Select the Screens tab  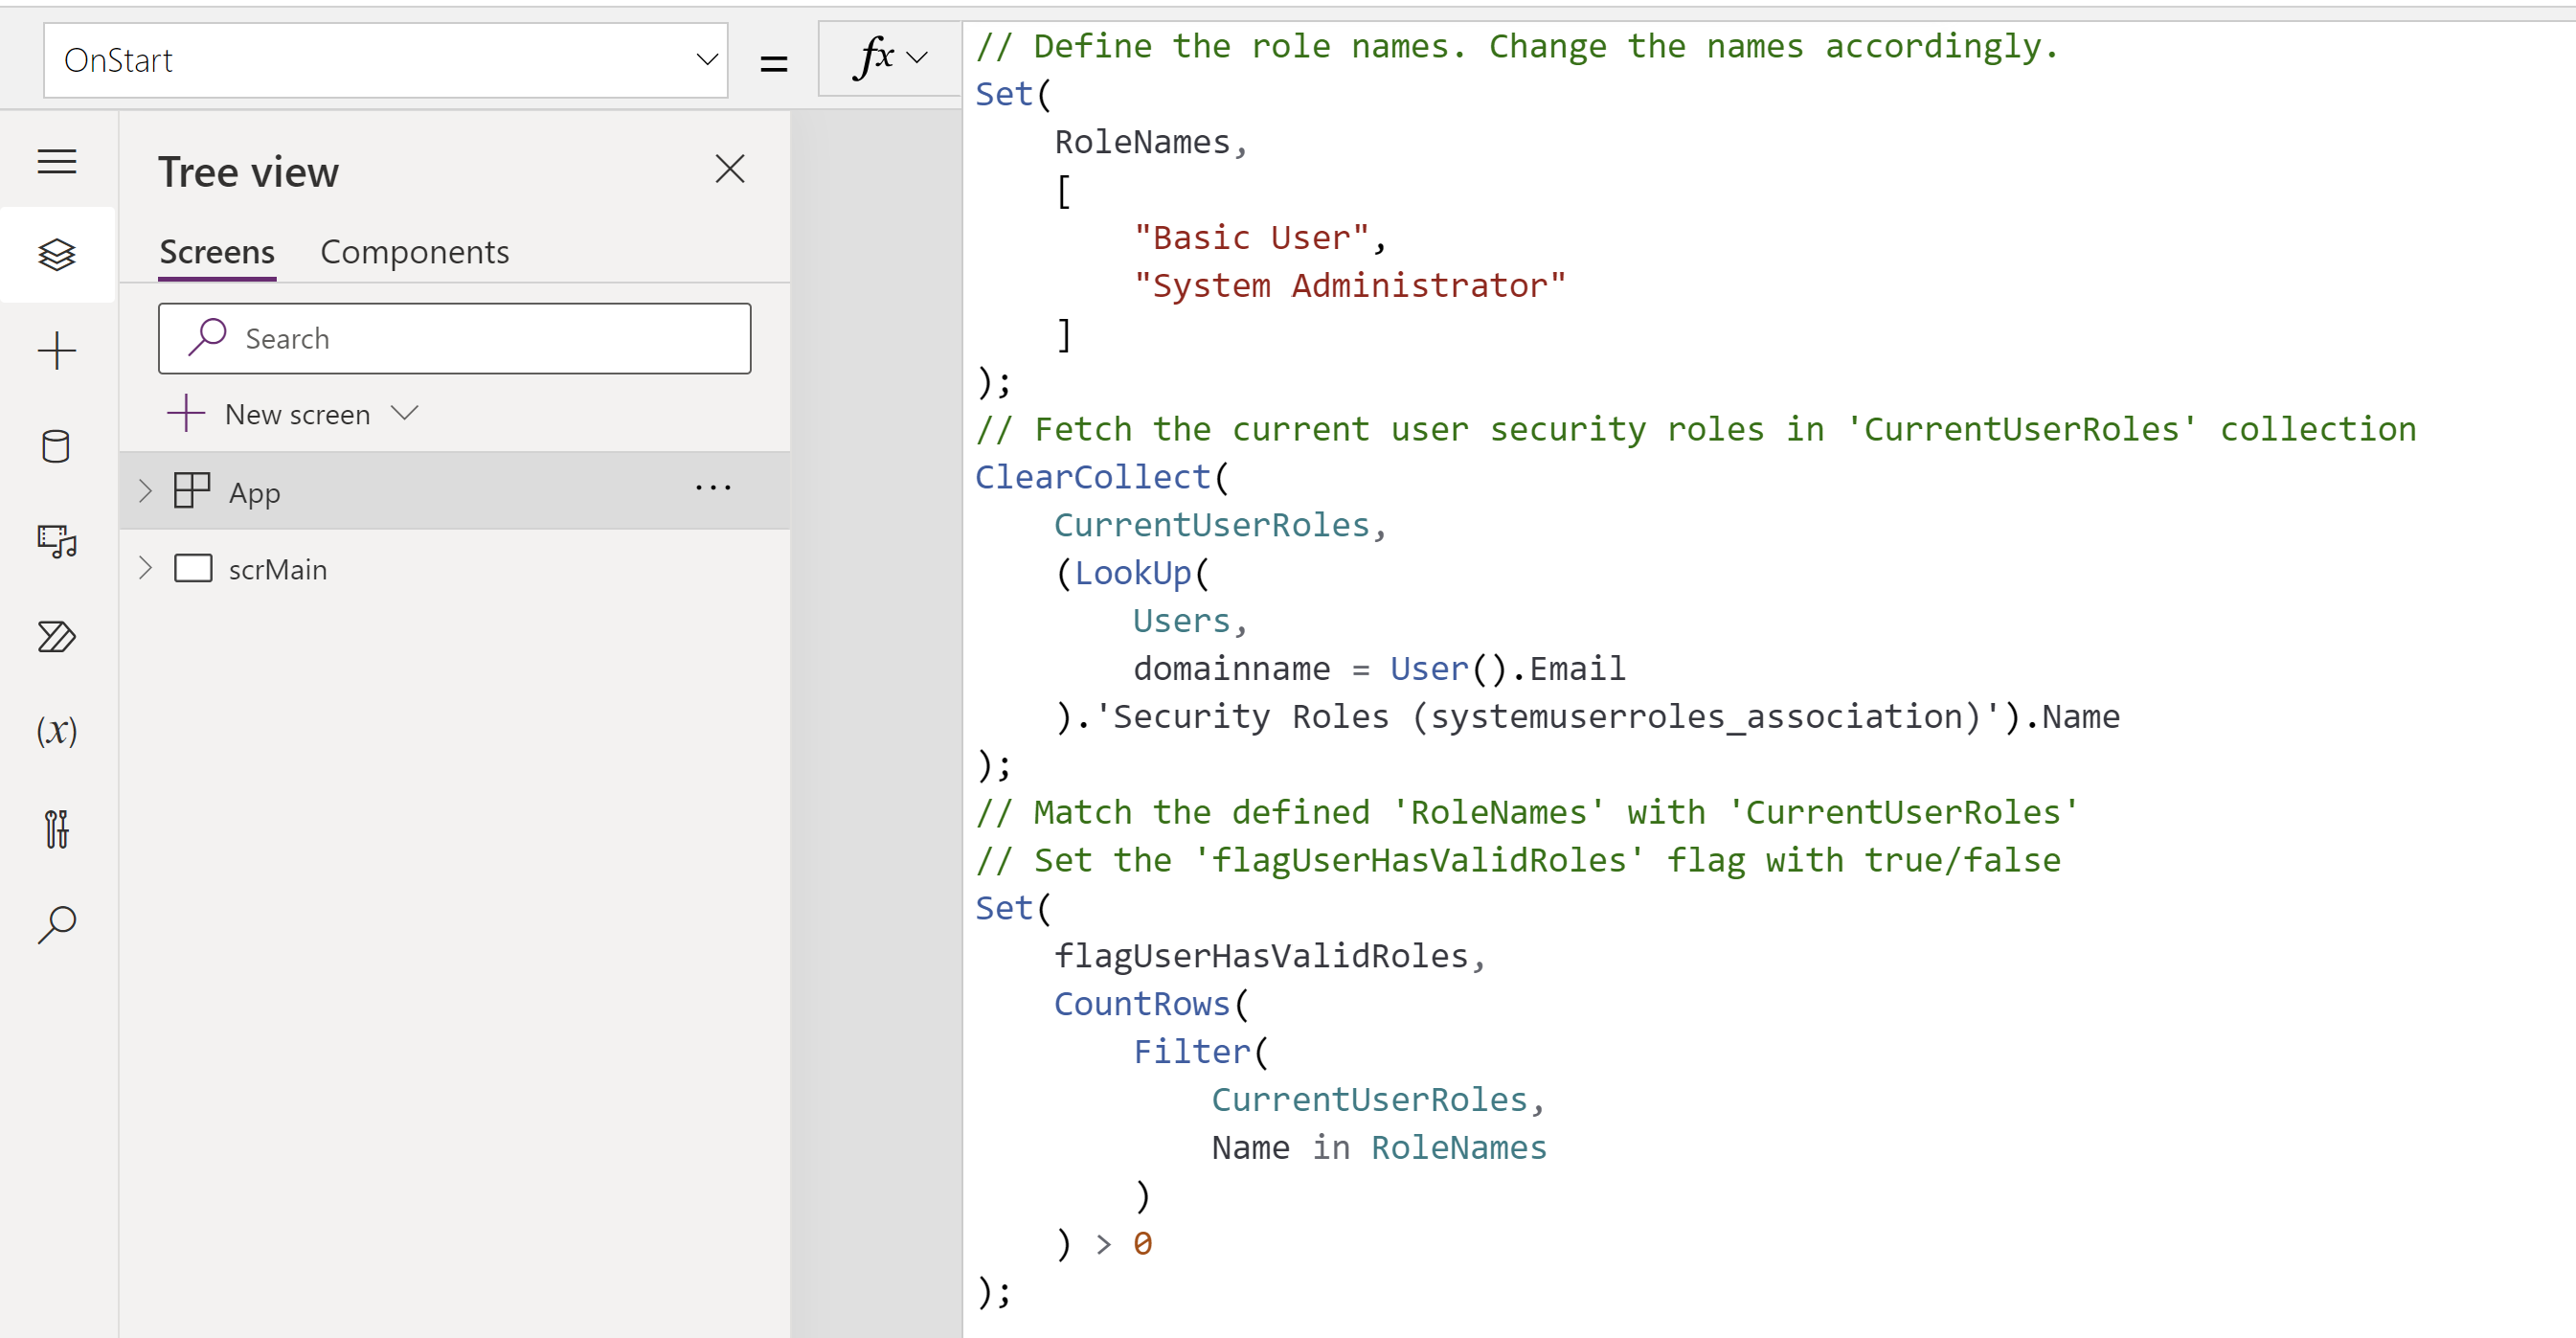(x=217, y=252)
